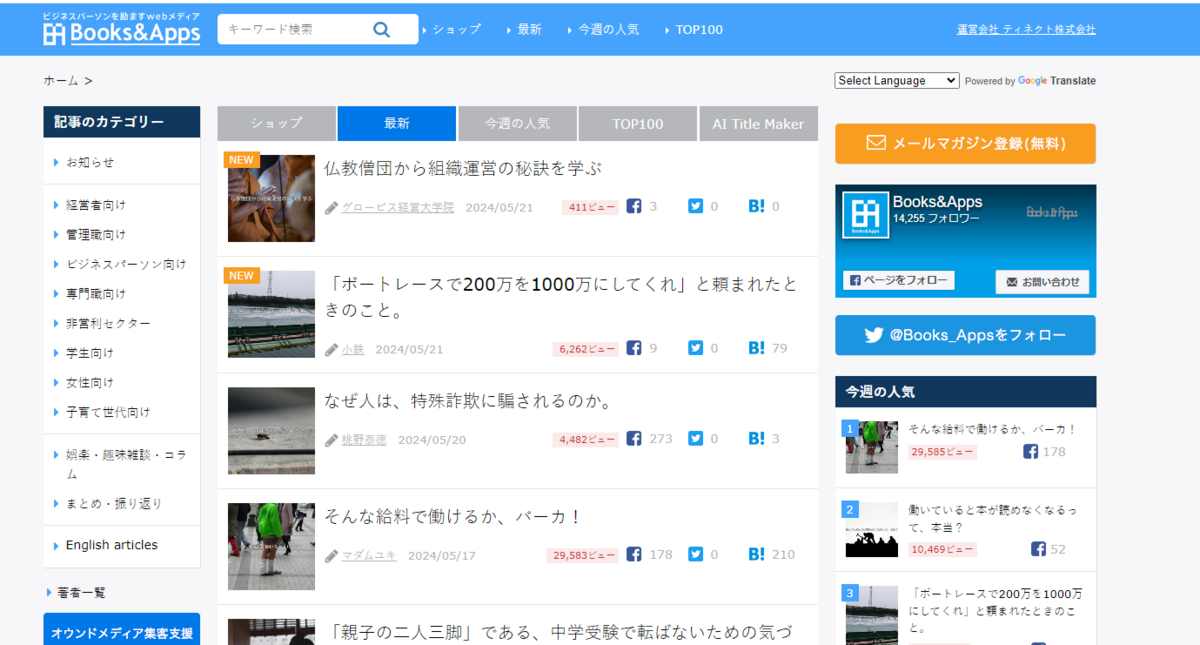
Task: Click the 特殊詐欺 article thumbnail
Action: click(x=271, y=431)
